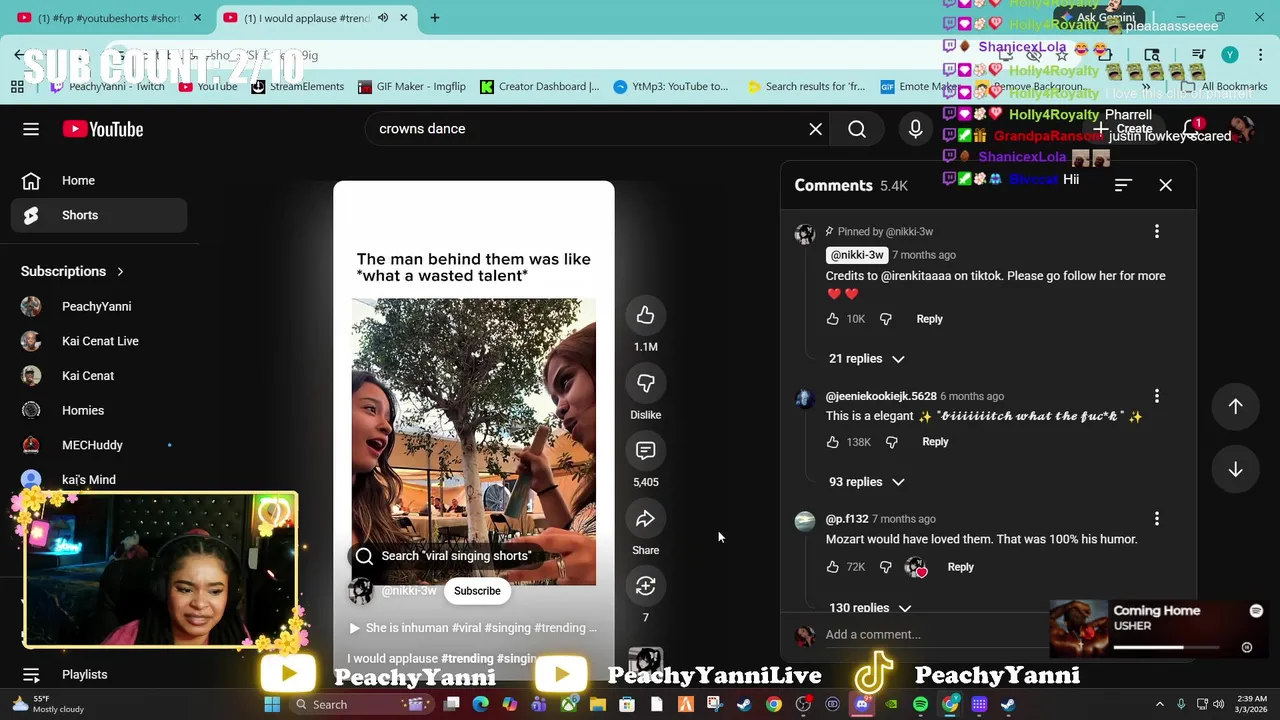Viewport: 1280px width, 720px height.
Task: Open the @nikki-3w channel avatar
Action: click(x=360, y=591)
